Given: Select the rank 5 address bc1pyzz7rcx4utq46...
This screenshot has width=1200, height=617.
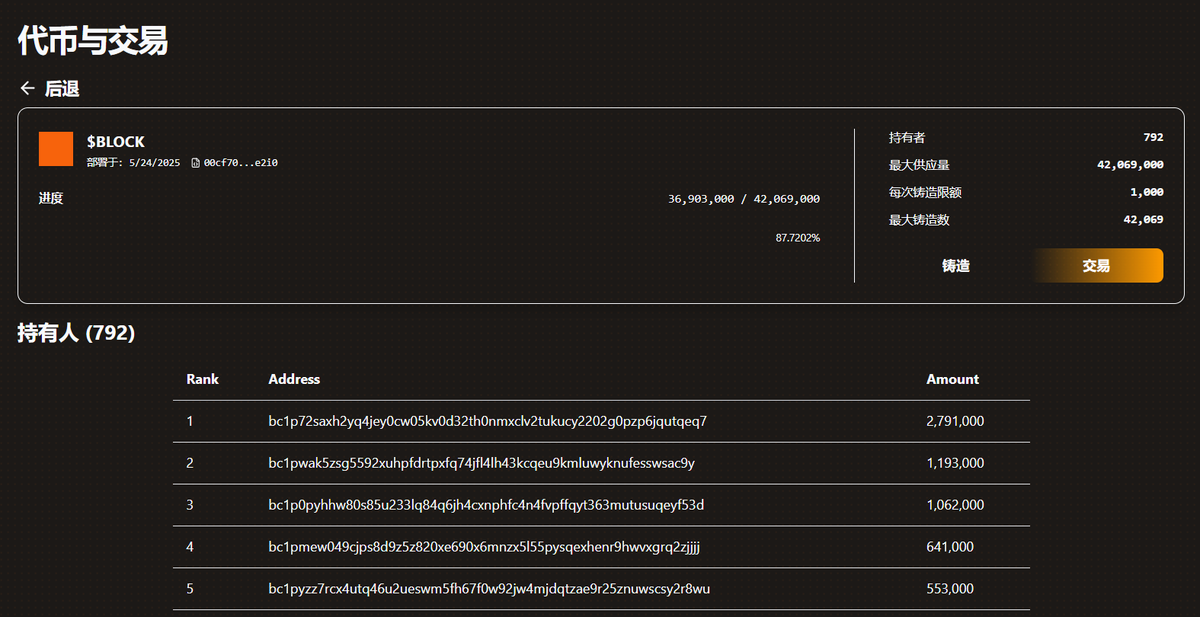Looking at the screenshot, I should (x=490, y=589).
